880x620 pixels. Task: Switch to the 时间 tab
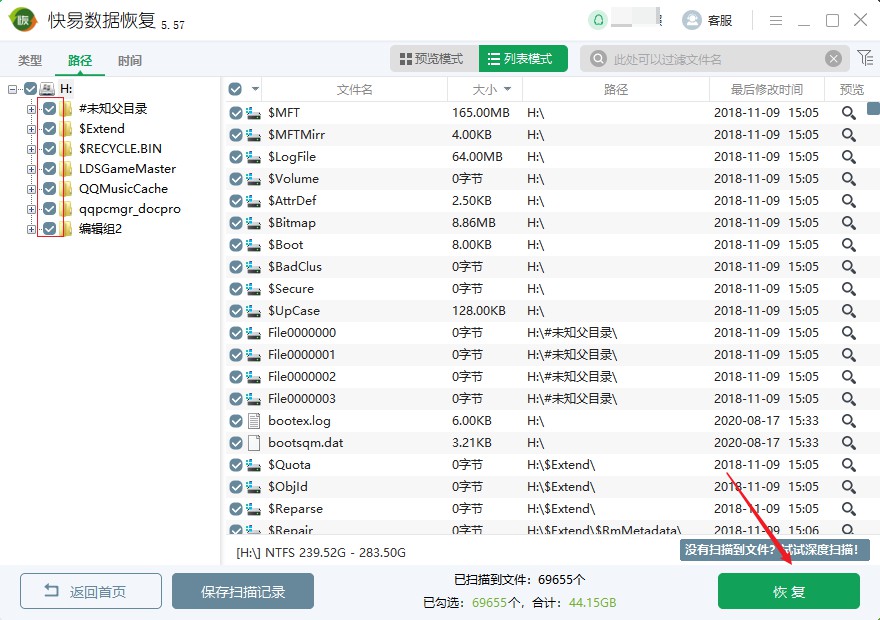coord(129,60)
